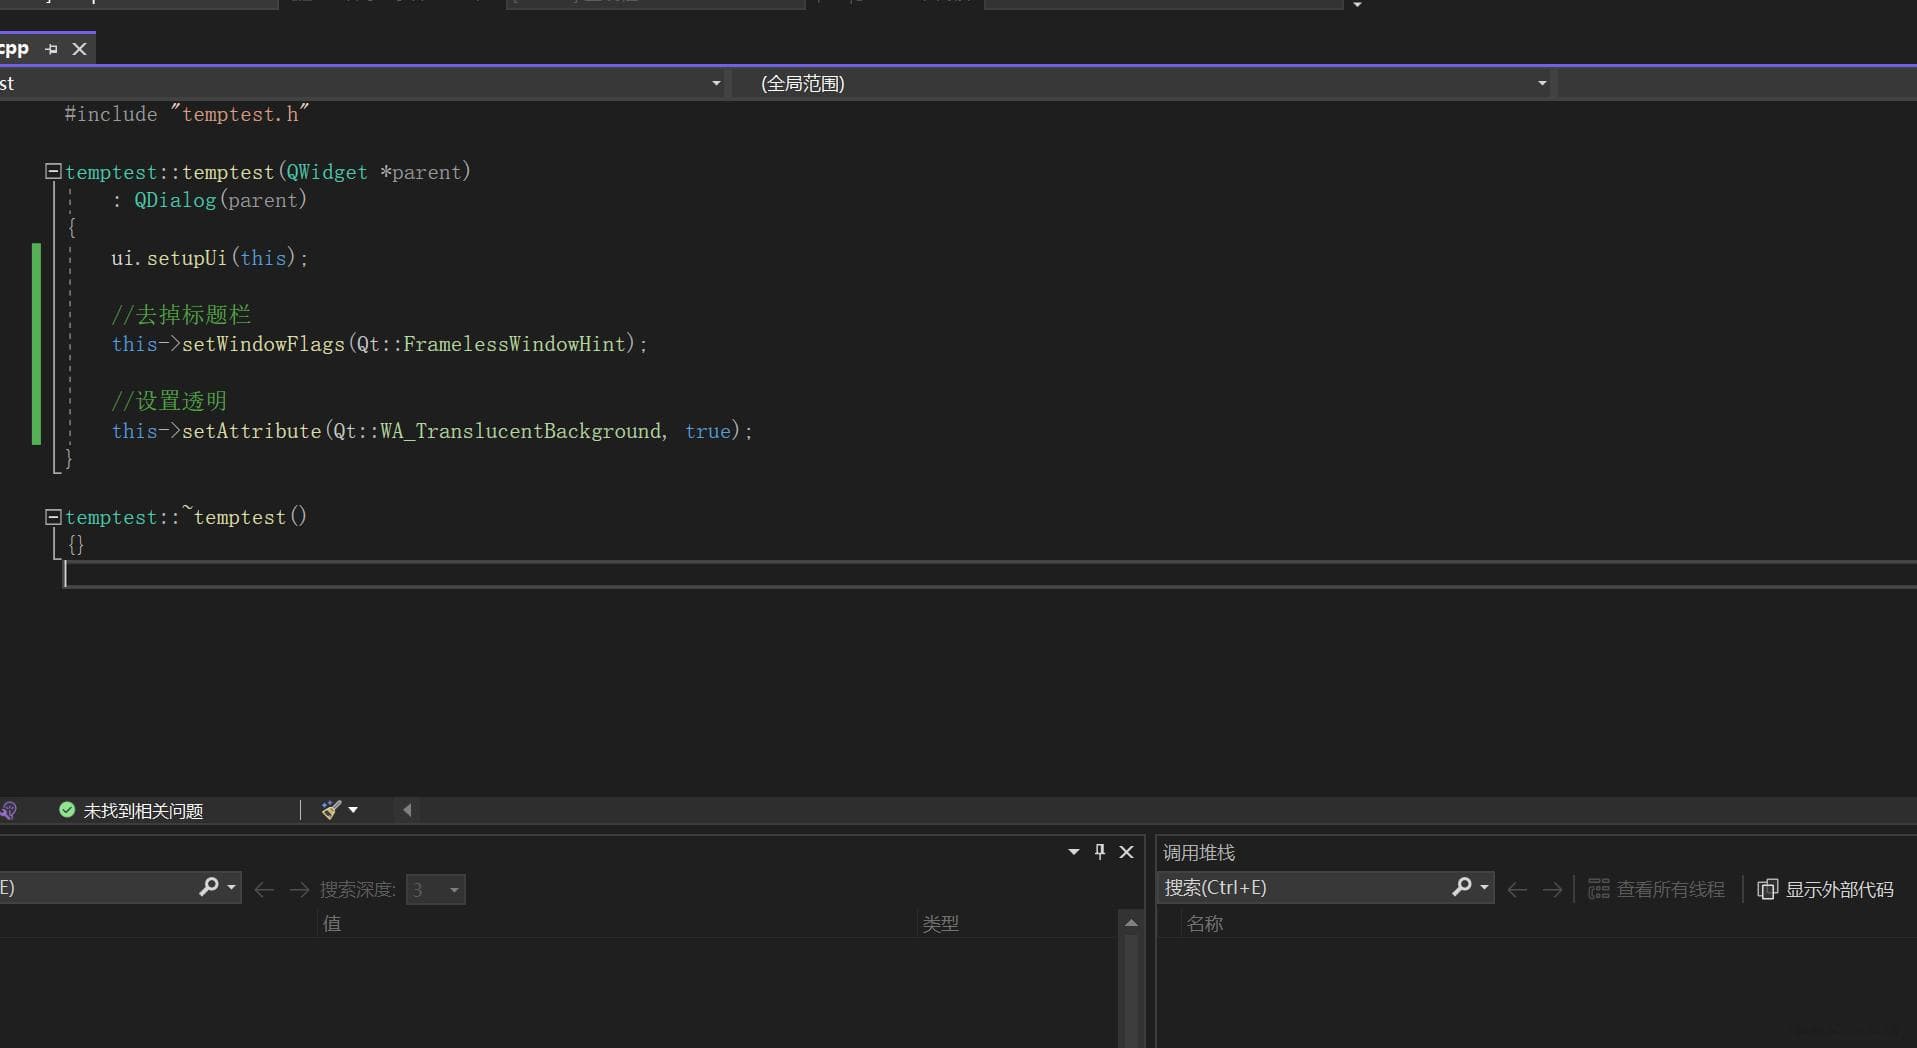
Task: Open the watch panel window options dropdown
Action: 1074,852
